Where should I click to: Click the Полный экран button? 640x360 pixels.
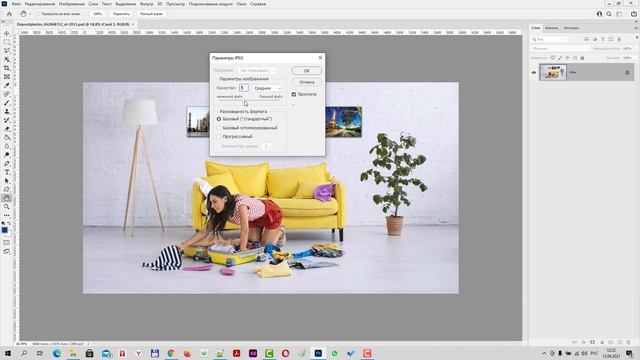[x=151, y=14]
